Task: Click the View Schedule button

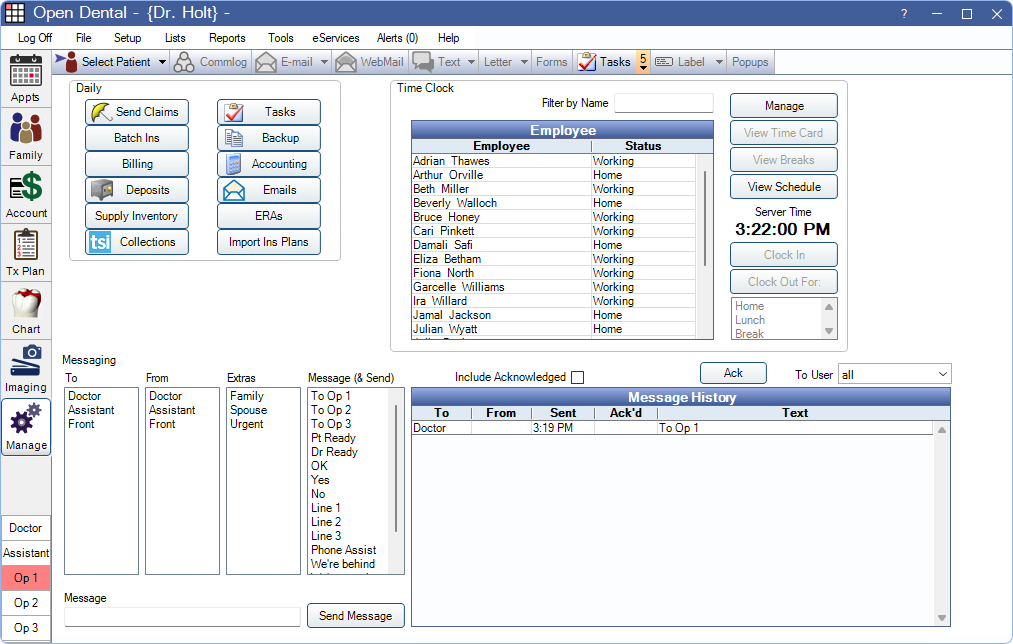Action: pyautogui.click(x=784, y=187)
